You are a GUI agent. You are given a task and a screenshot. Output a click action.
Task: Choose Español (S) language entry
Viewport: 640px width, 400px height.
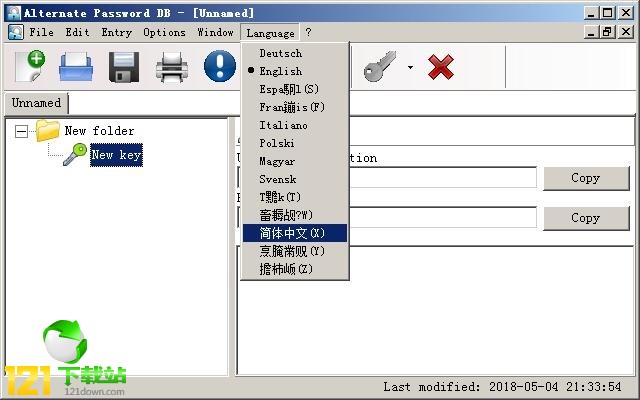click(x=295, y=89)
